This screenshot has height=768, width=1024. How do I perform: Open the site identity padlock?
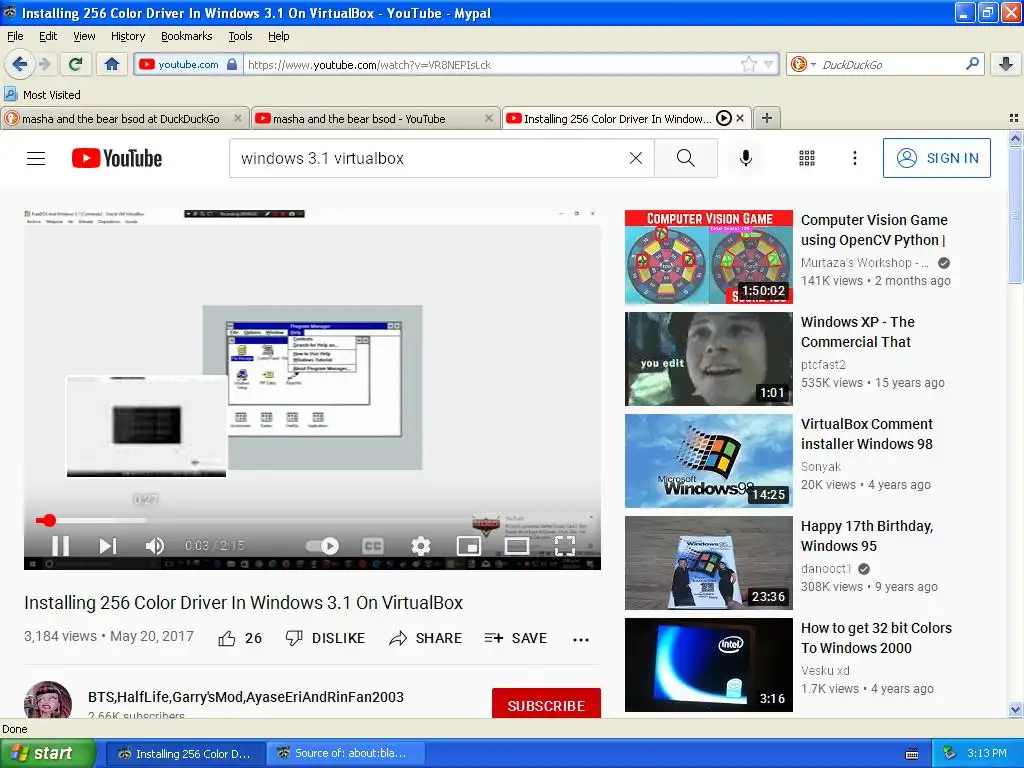pos(232,64)
